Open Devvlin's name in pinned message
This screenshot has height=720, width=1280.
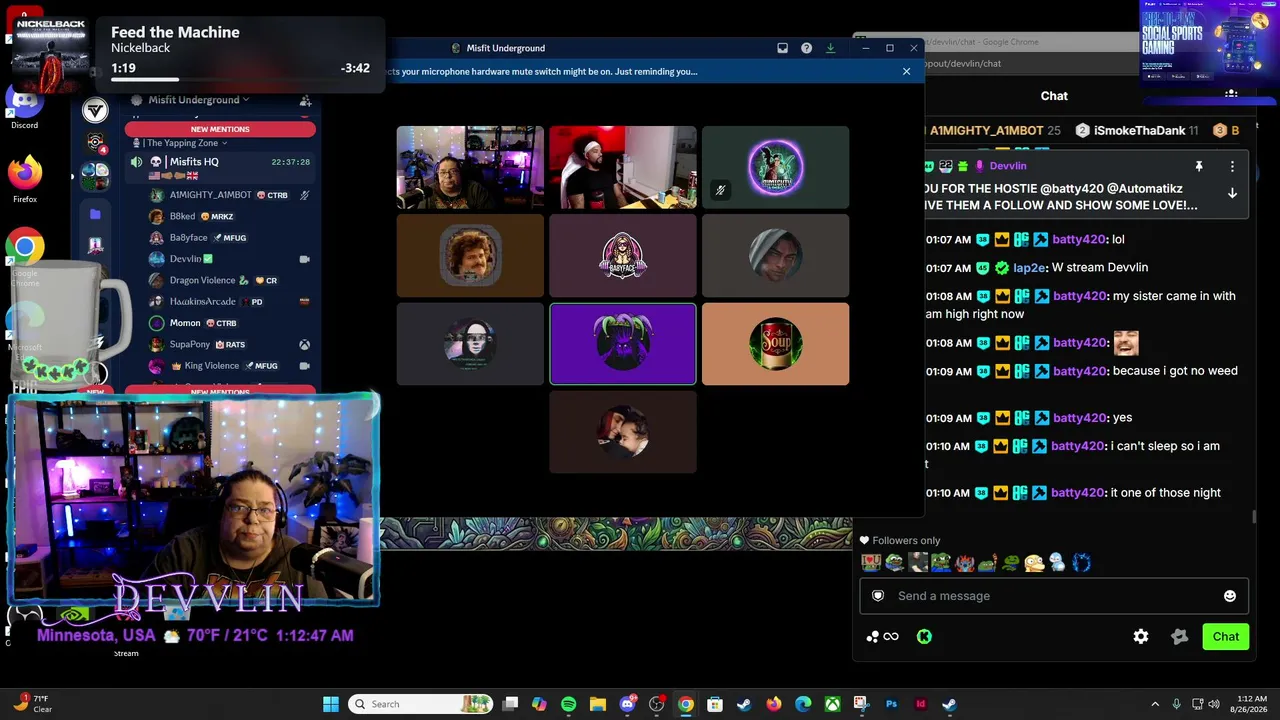click(x=1008, y=166)
